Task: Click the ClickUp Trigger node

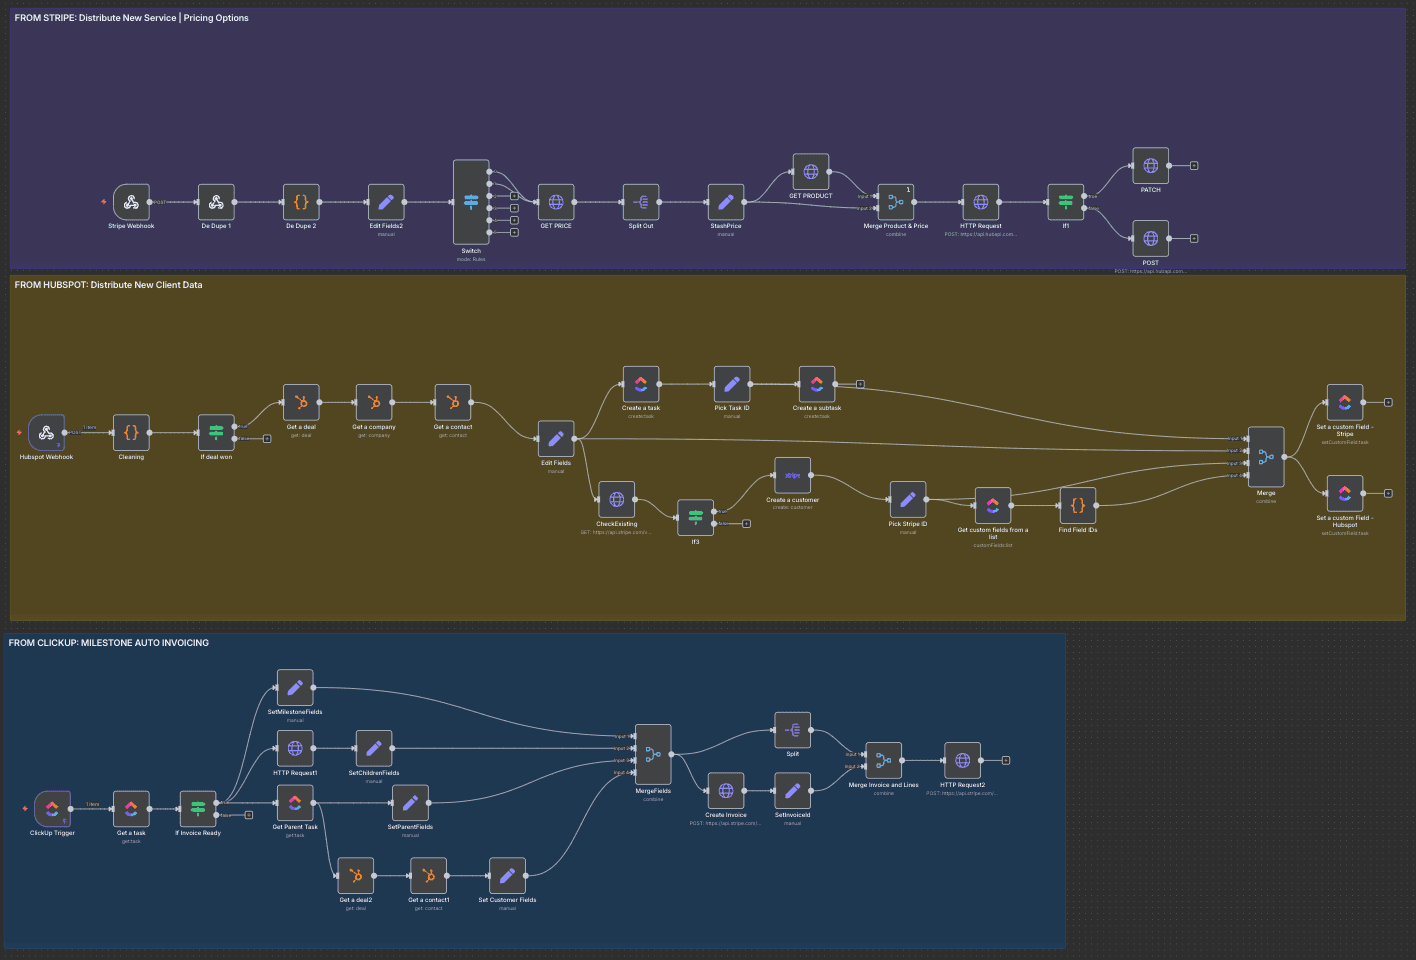Action: click(52, 809)
